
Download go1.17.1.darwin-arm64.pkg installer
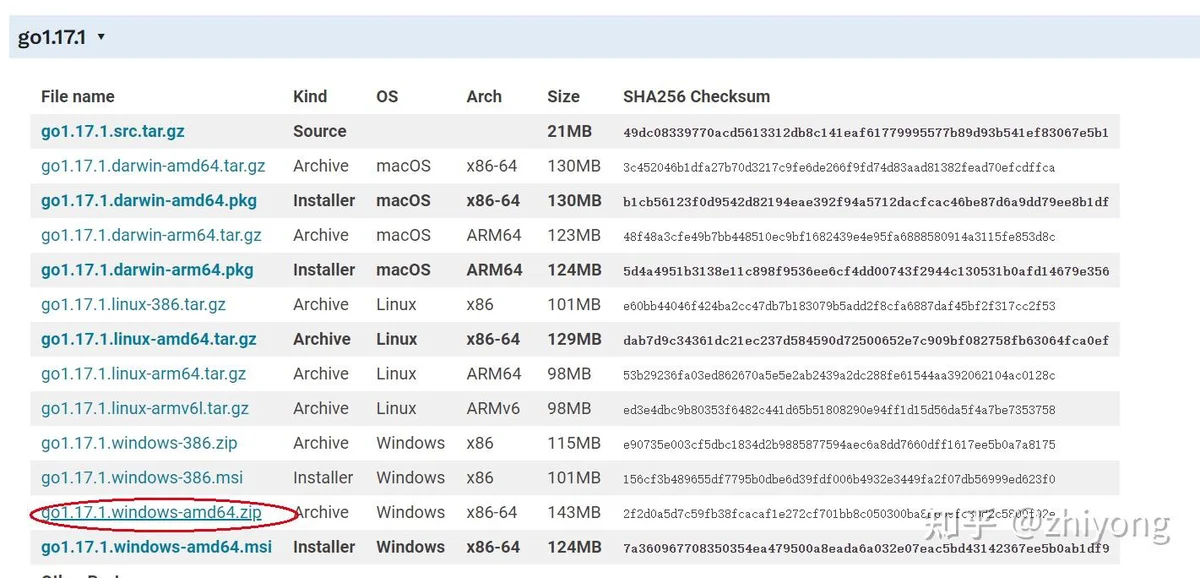click(x=147, y=270)
